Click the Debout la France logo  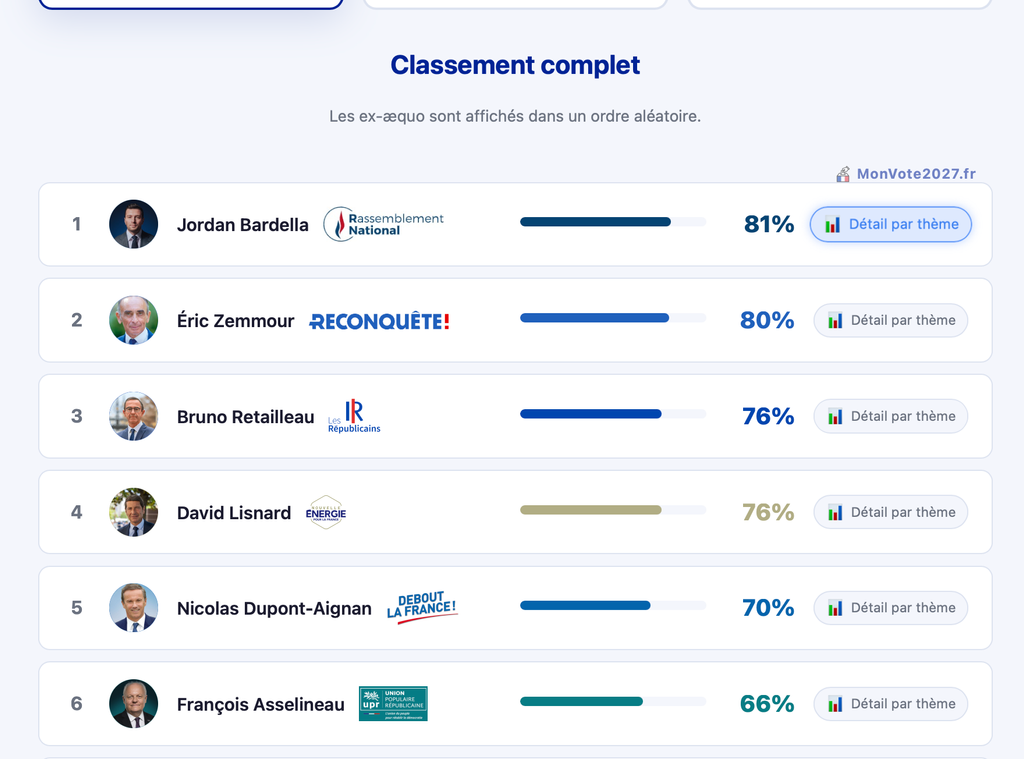pyautogui.click(x=422, y=608)
